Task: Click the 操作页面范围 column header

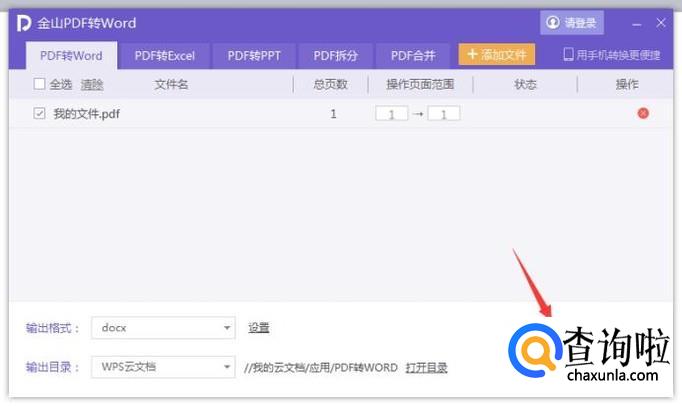Action: (420, 84)
